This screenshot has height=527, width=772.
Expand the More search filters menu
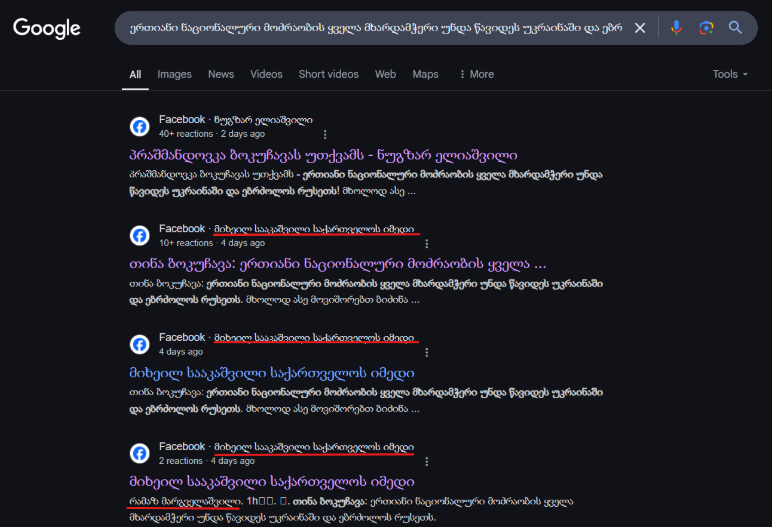[x=477, y=74]
